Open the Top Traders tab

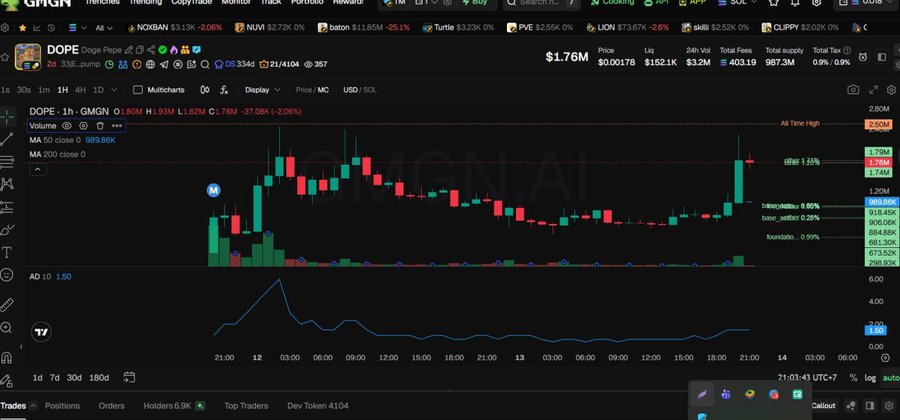246,406
